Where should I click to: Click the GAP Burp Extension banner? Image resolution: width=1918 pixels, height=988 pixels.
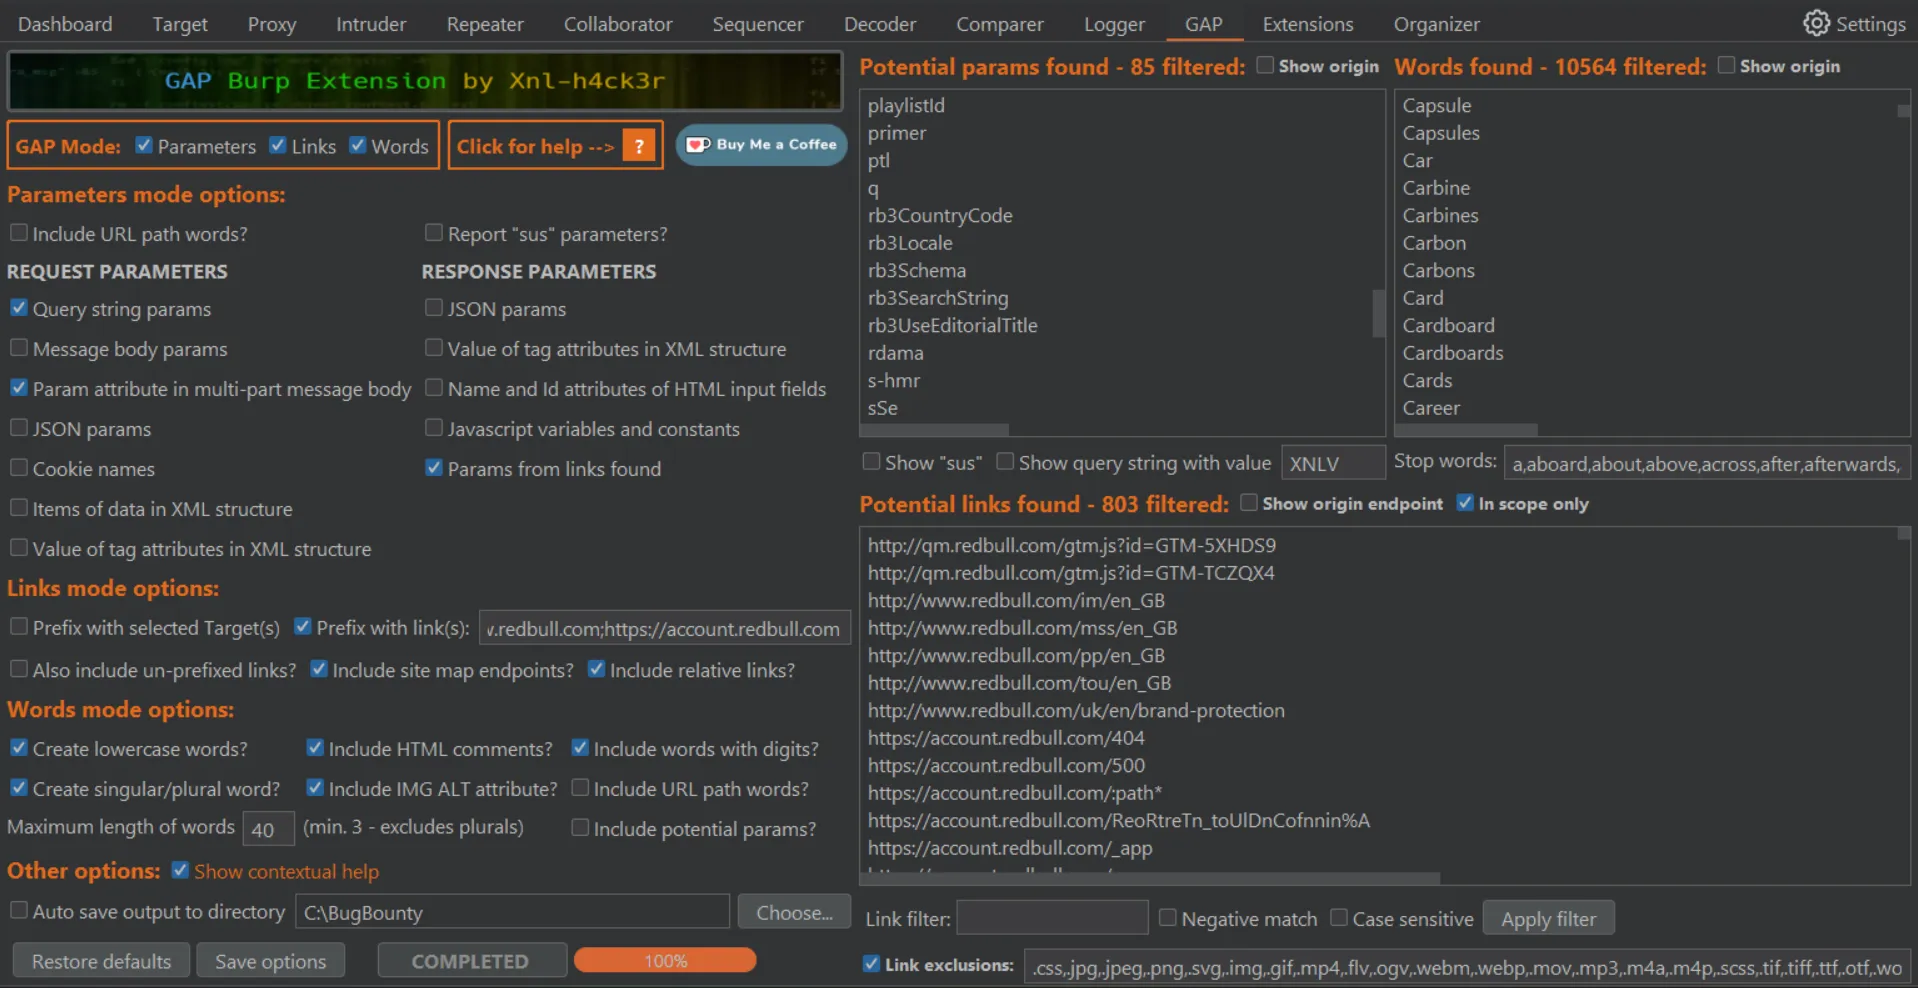point(425,80)
